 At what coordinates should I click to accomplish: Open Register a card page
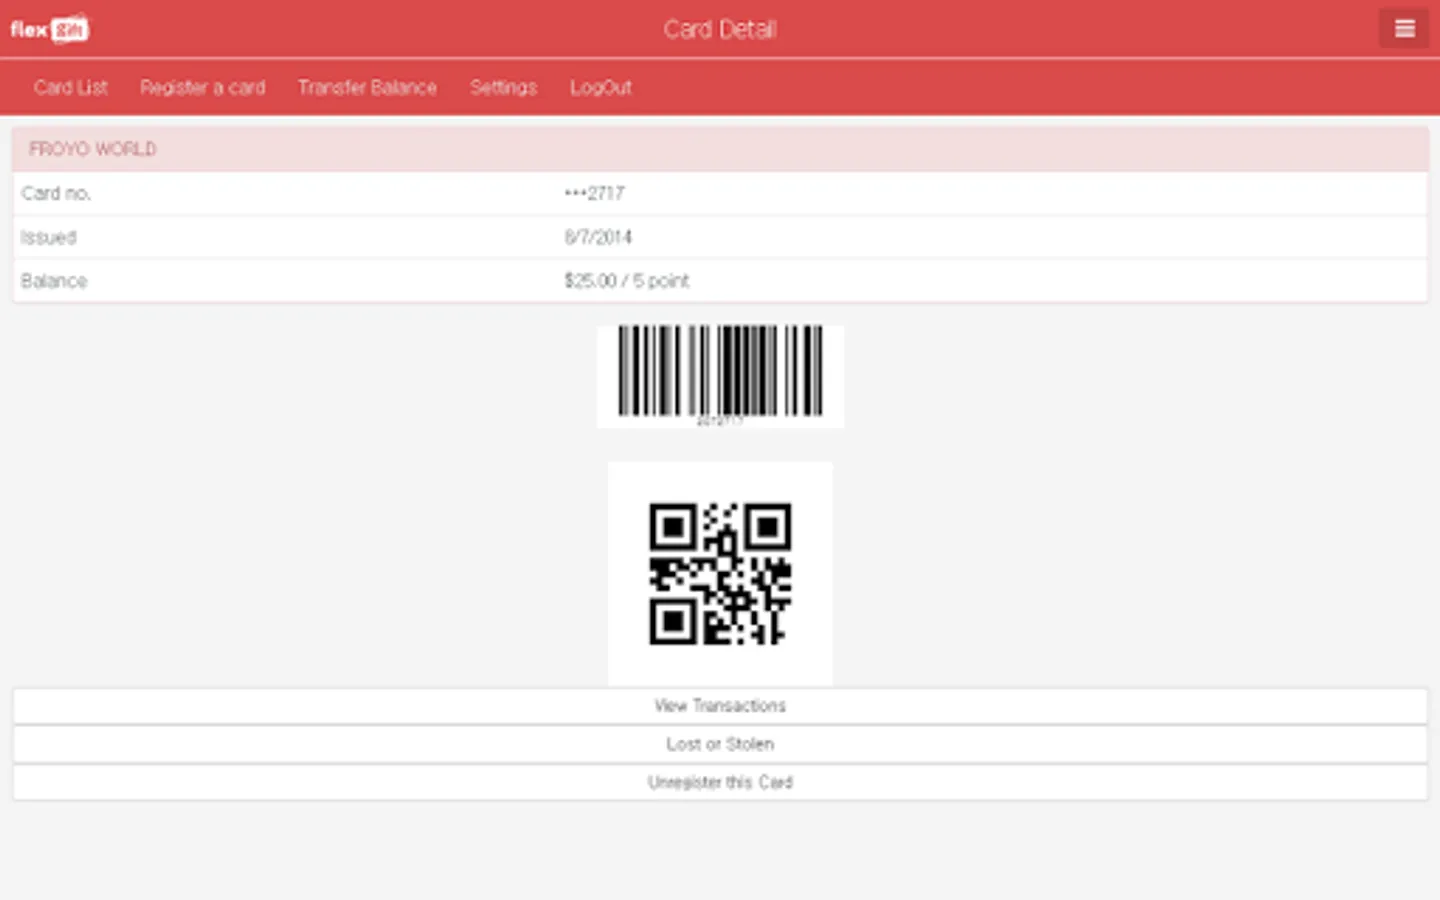203,87
